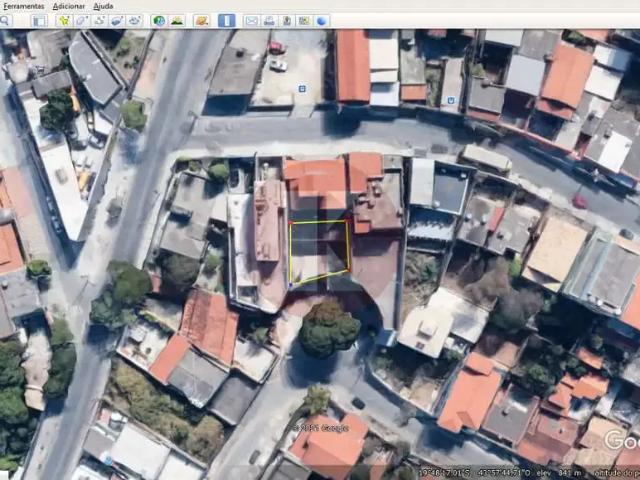
Task: Show historical imagery with clock icon
Action: 159,21
